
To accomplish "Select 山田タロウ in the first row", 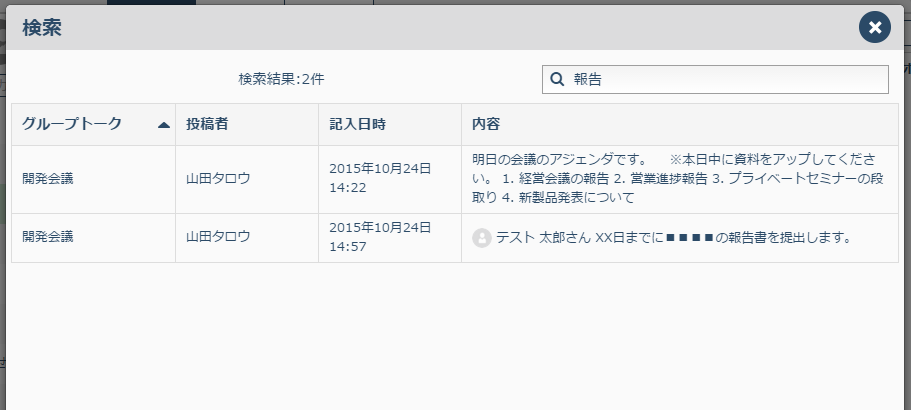I will 218,179.
